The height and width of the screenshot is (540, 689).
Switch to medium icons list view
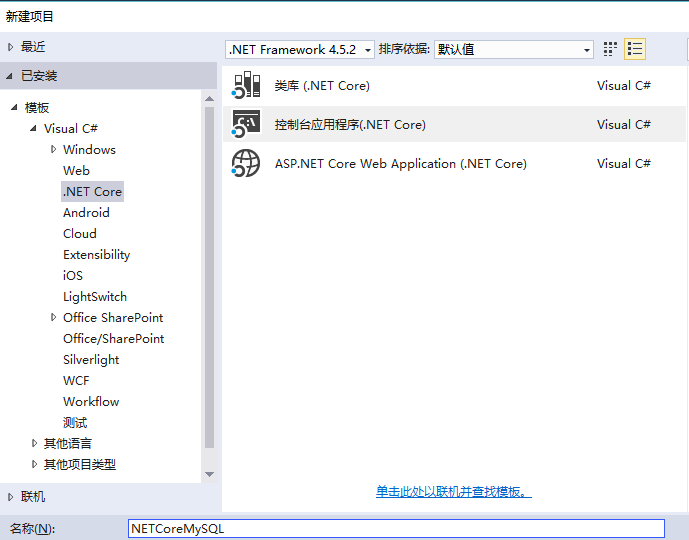click(635, 49)
